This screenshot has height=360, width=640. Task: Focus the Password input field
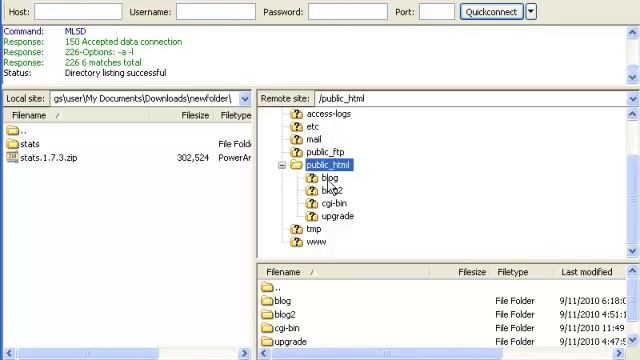pos(348,12)
